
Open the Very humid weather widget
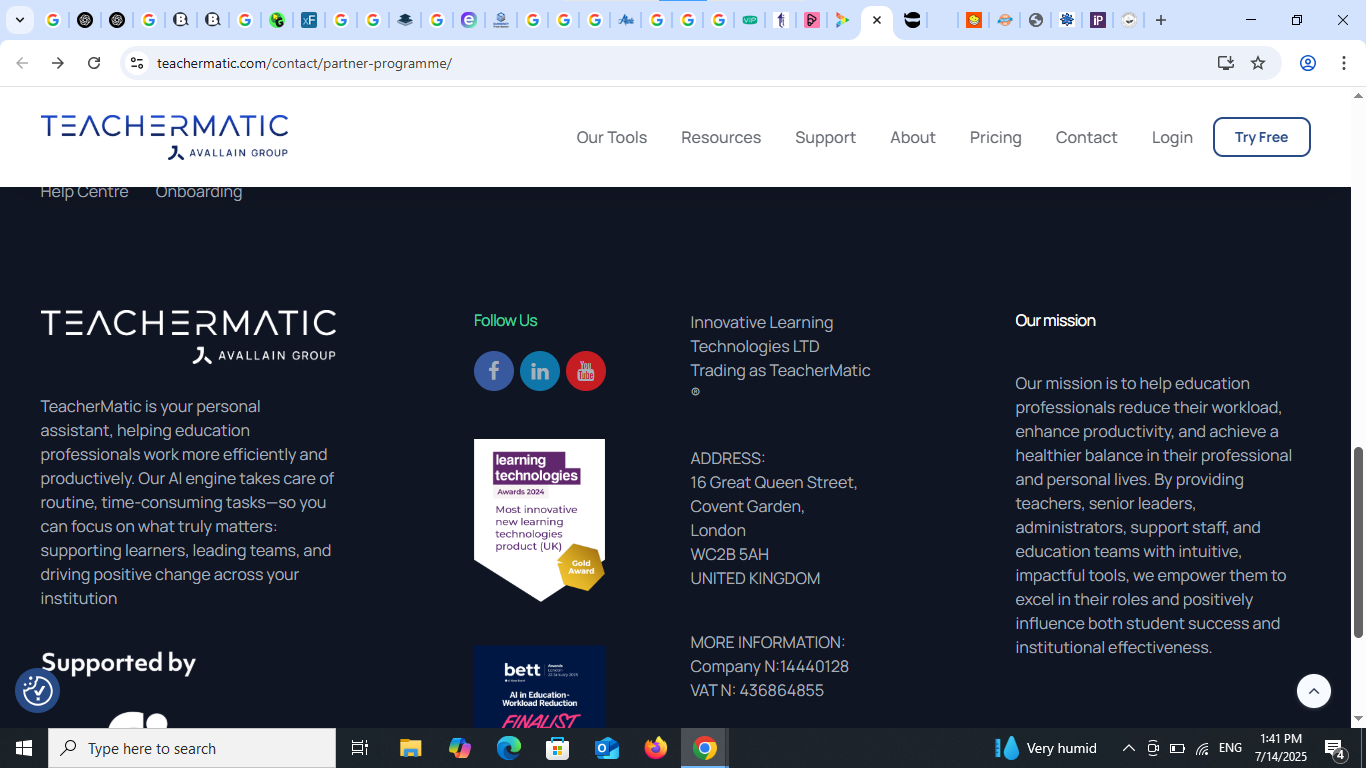(x=1047, y=748)
